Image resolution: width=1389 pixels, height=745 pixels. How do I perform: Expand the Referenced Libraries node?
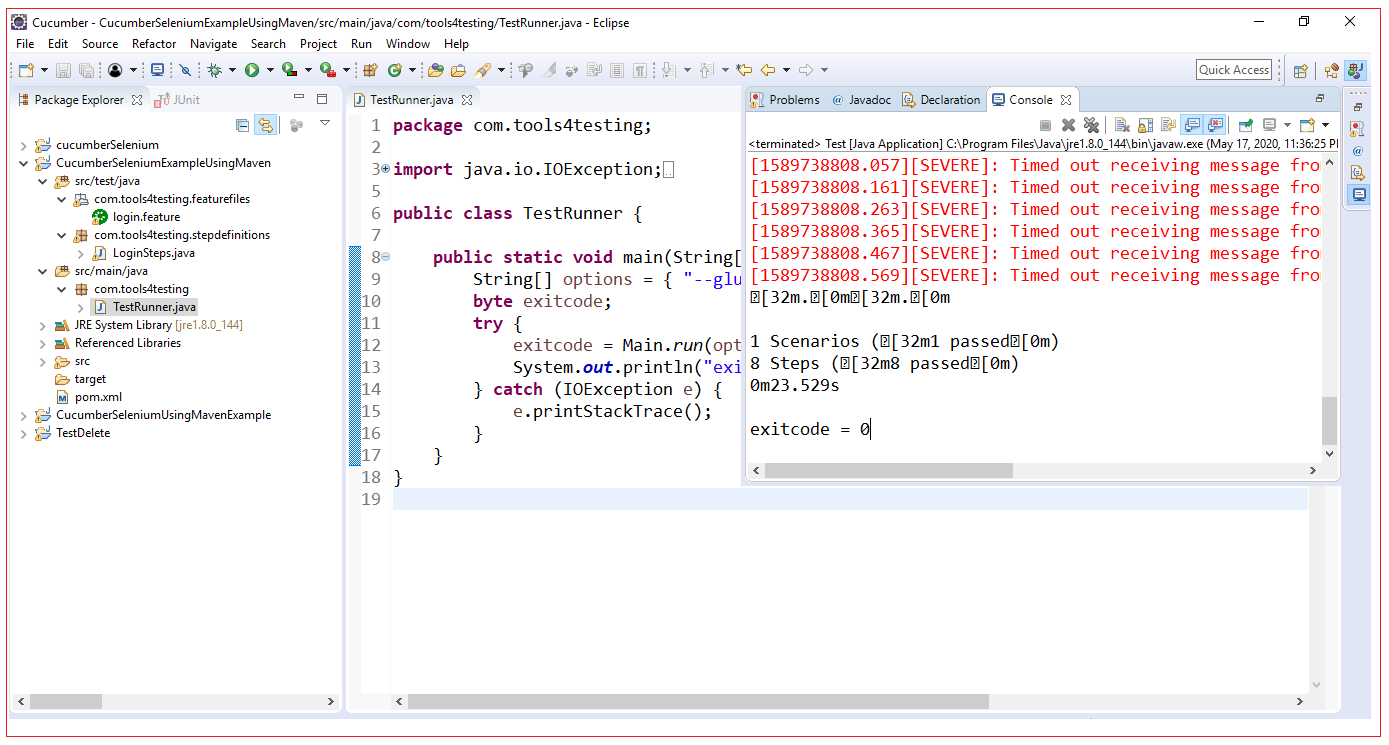42,343
